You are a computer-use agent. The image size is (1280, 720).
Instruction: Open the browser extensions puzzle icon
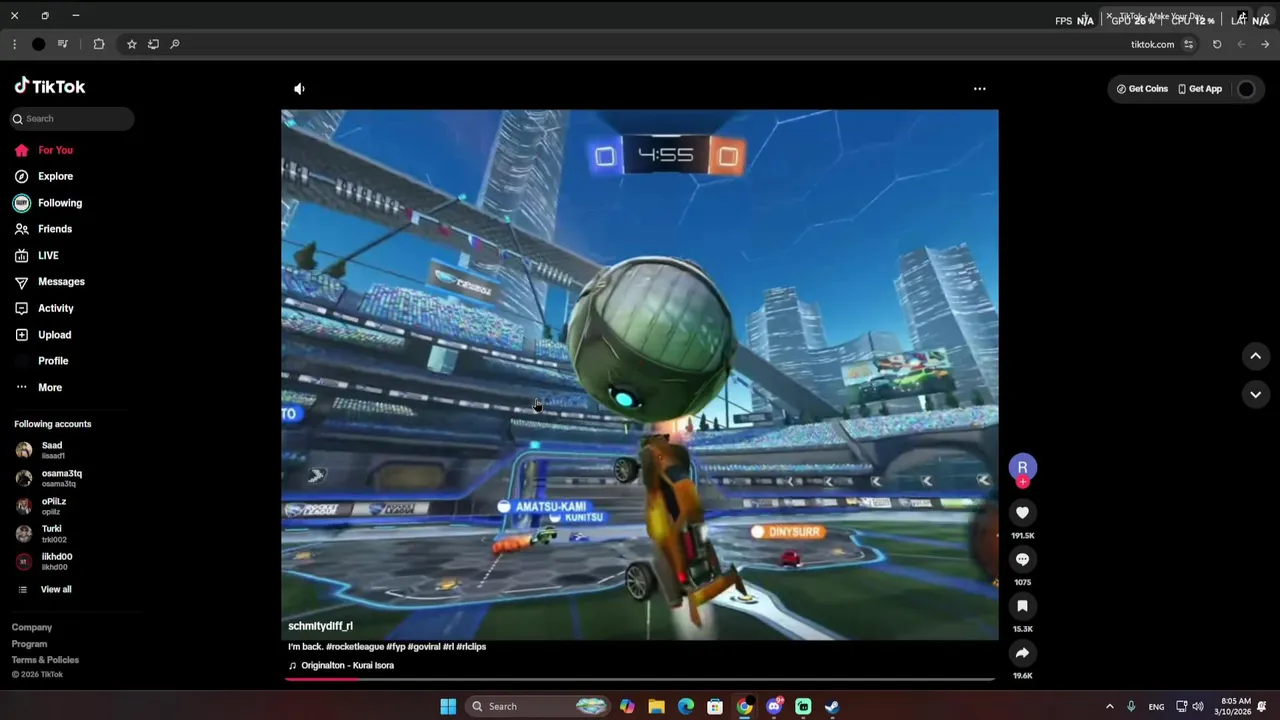tap(99, 44)
